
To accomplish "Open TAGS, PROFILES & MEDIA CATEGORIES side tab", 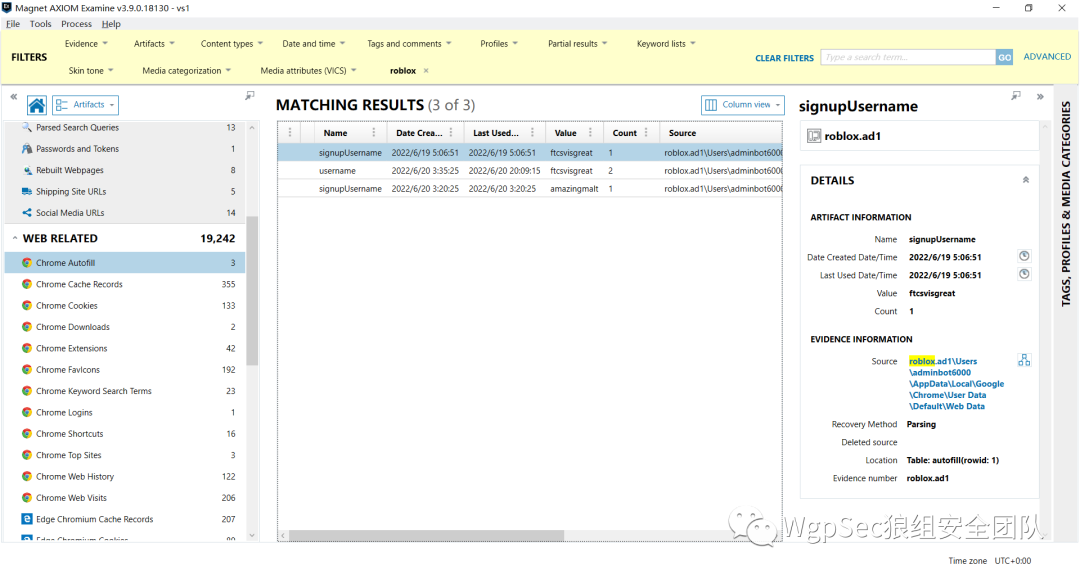I will point(1066,203).
